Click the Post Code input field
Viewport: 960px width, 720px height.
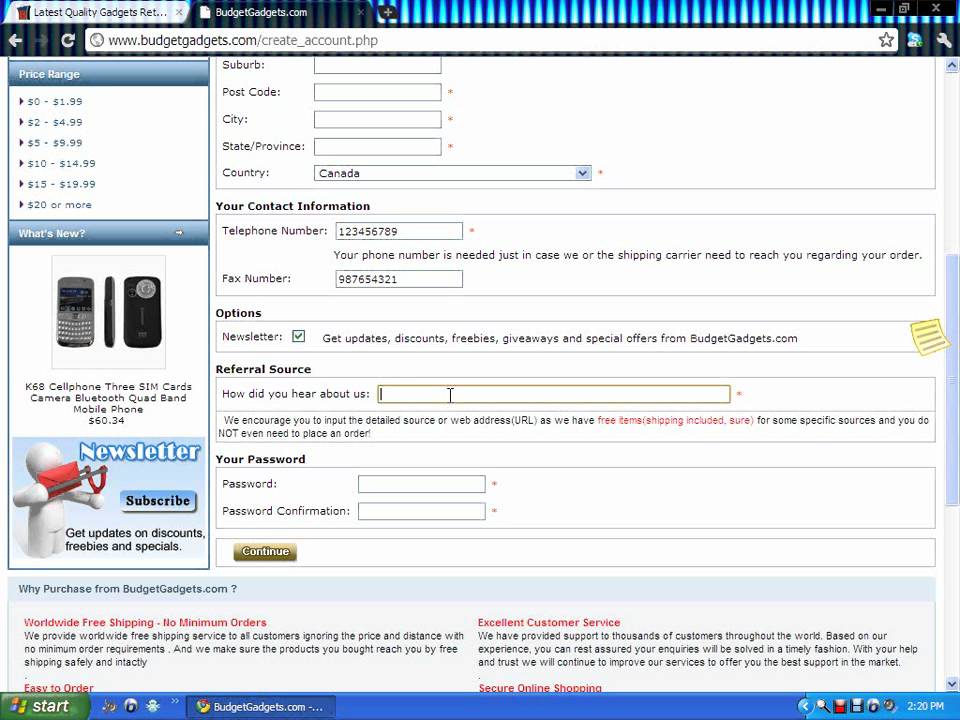coord(378,92)
